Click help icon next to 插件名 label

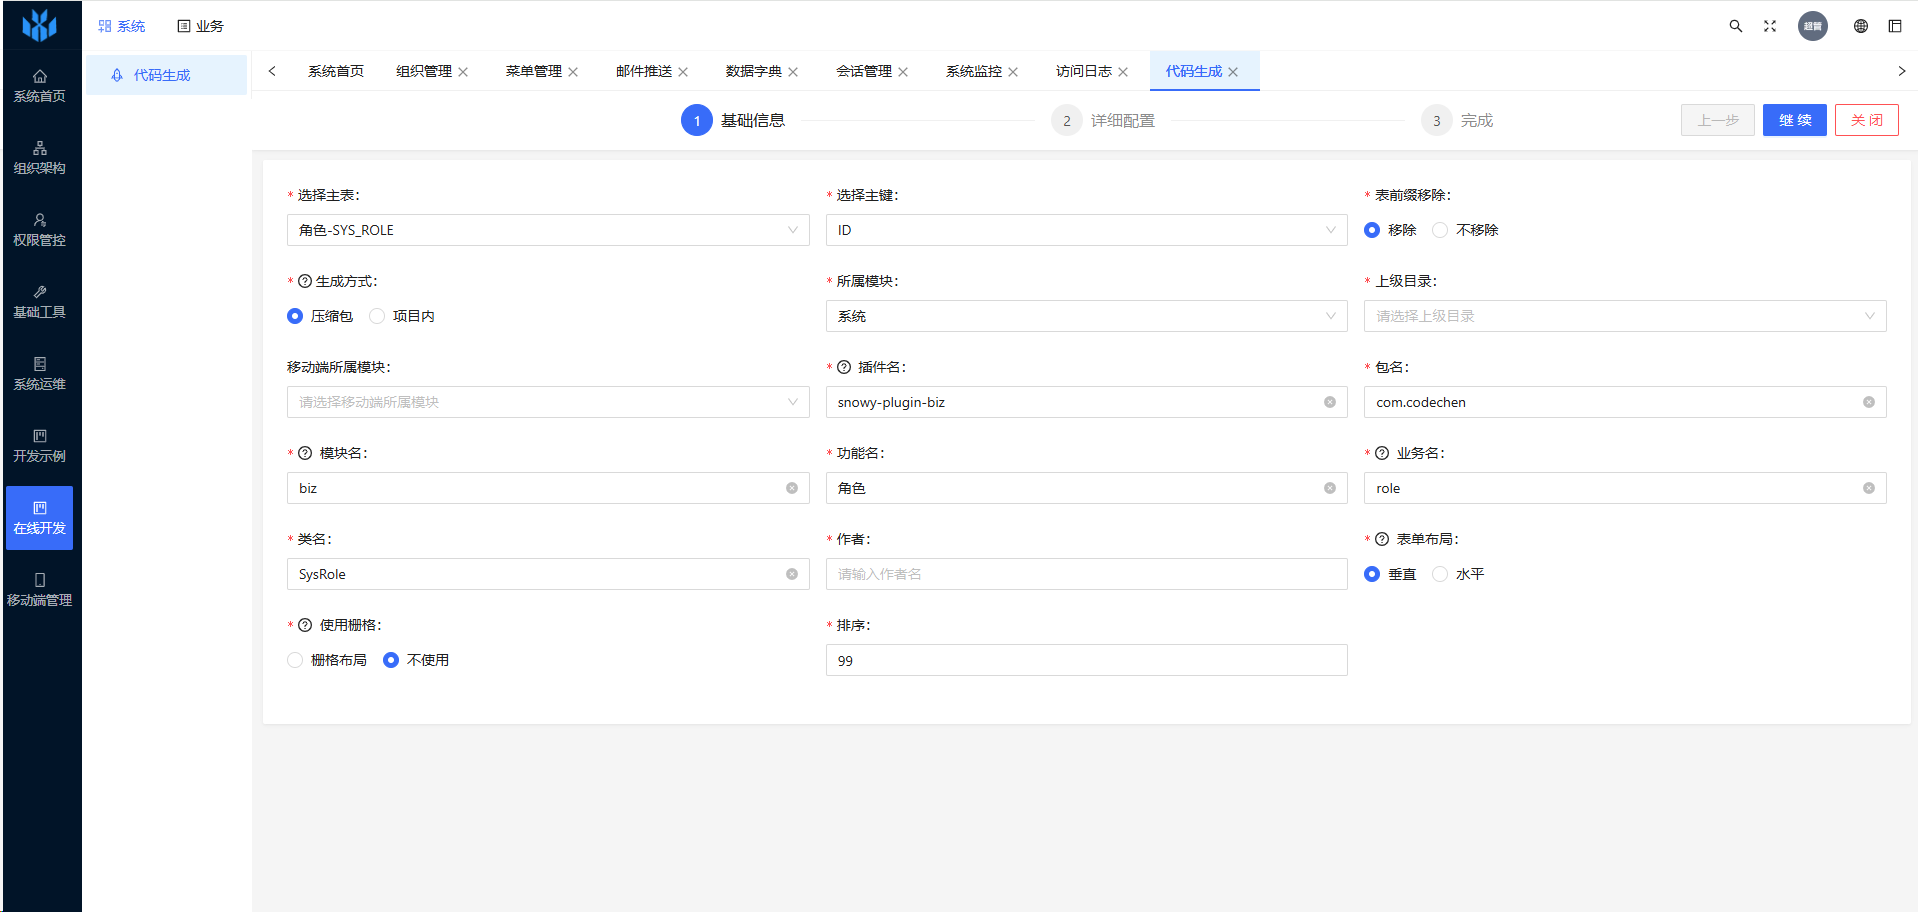point(844,367)
